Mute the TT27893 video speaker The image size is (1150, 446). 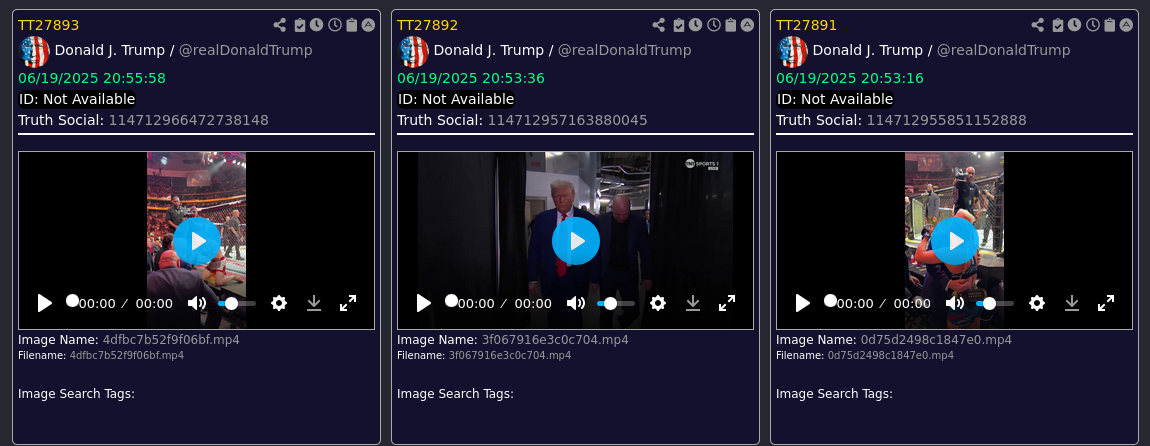[197, 303]
